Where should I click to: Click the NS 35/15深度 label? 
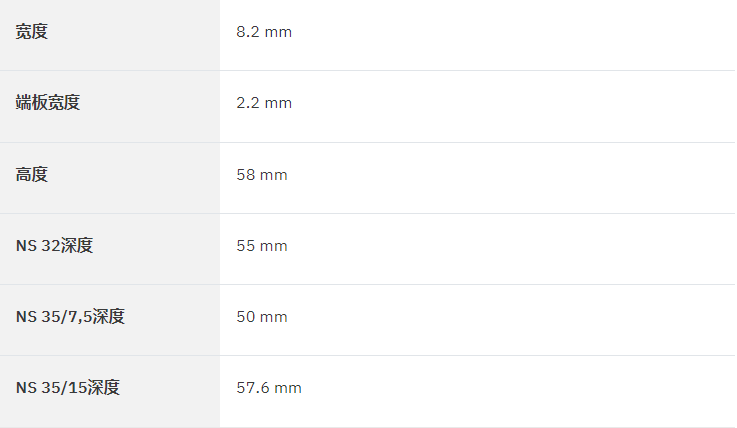(68, 387)
